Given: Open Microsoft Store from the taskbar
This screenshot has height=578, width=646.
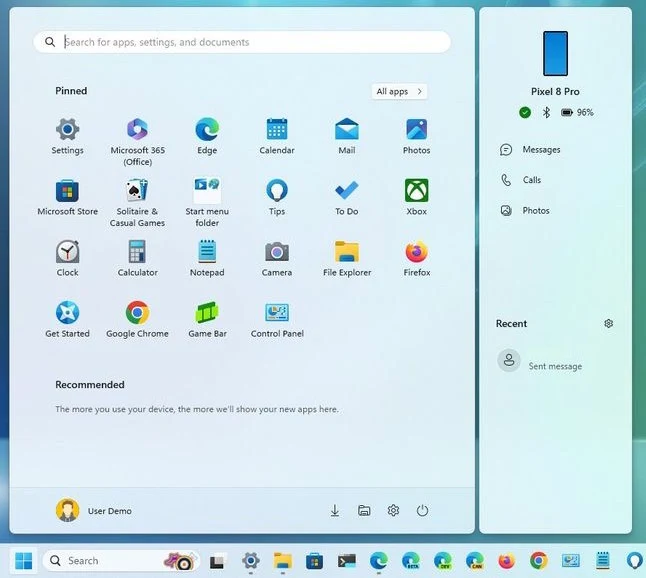Looking at the screenshot, I should point(314,561).
